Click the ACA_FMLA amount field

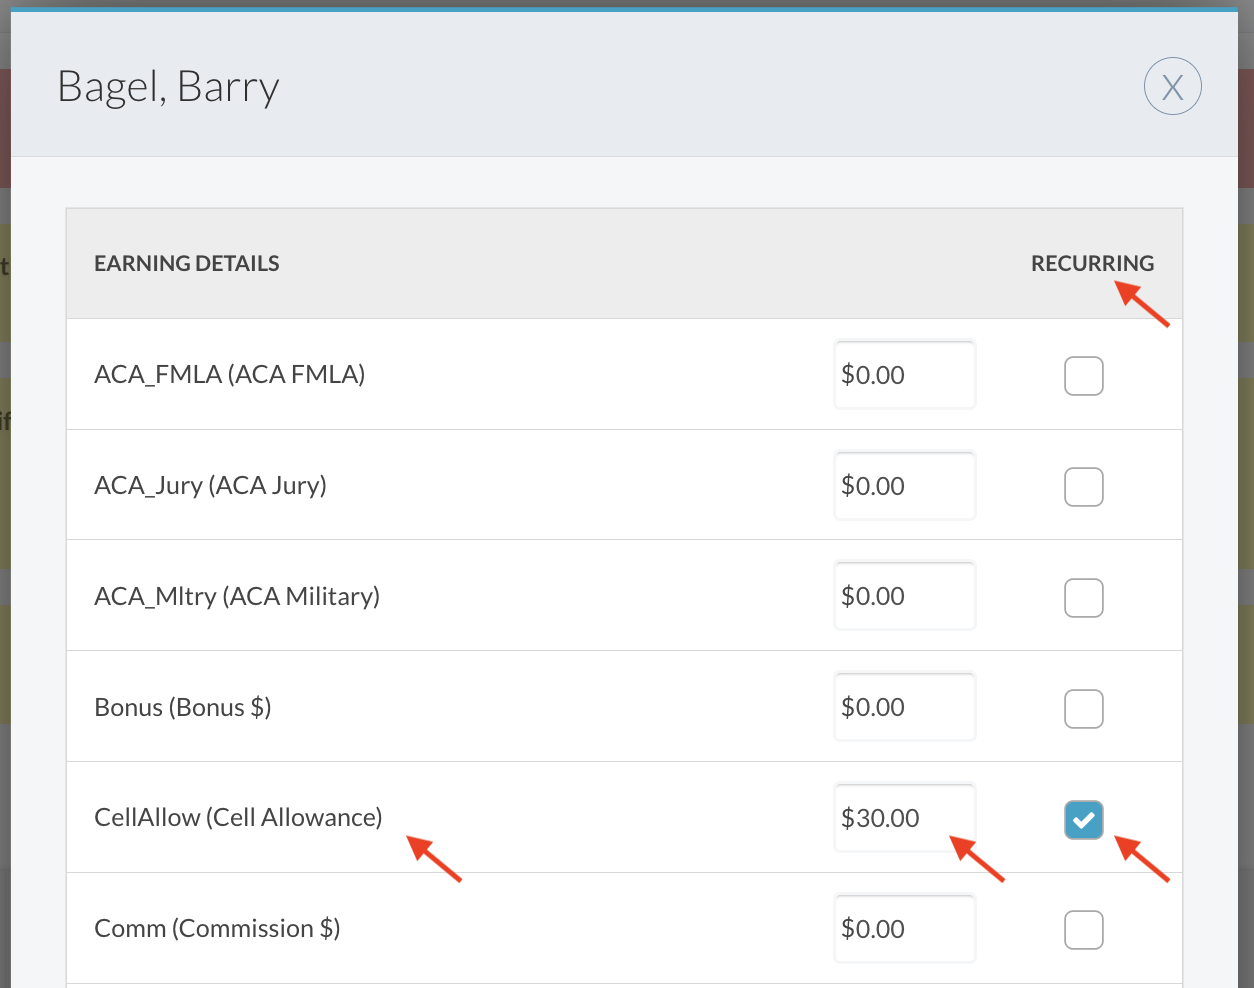click(904, 375)
